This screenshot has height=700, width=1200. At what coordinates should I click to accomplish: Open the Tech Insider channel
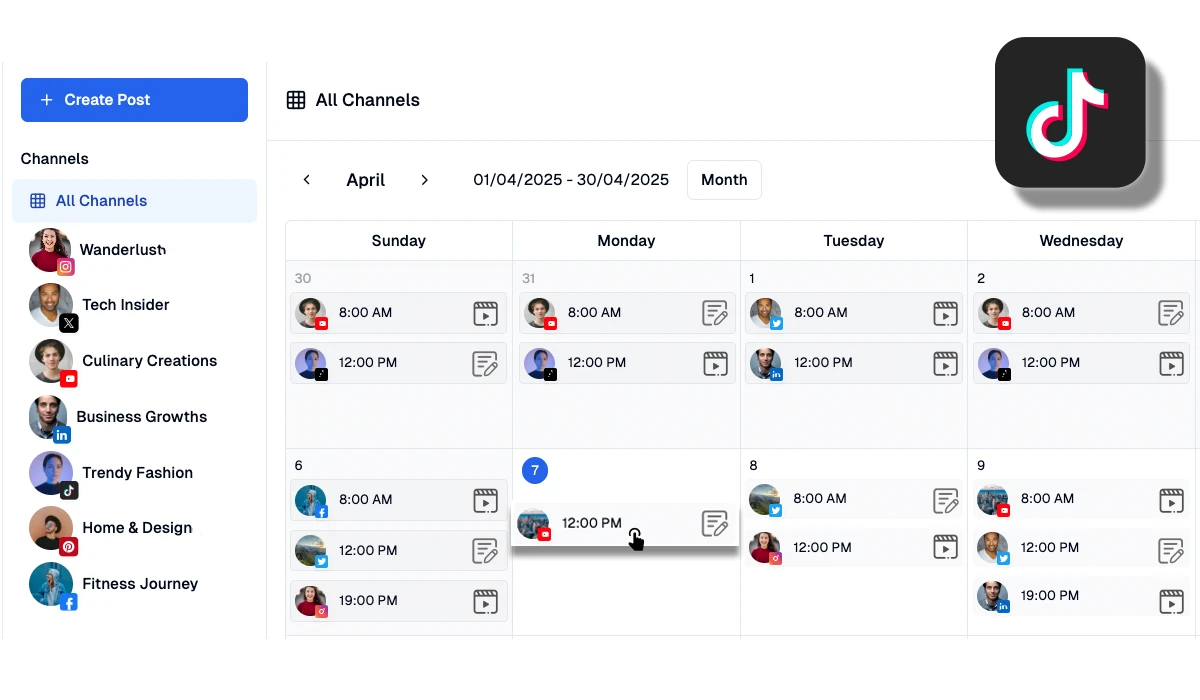[100, 306]
